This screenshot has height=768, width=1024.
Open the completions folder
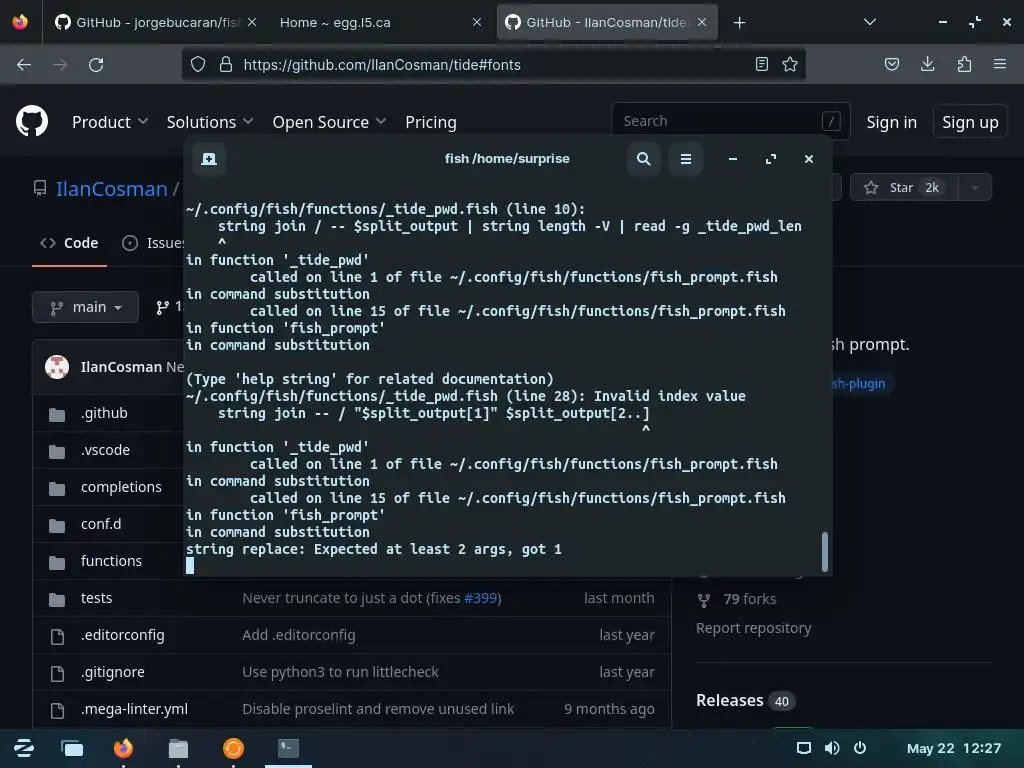coord(121,487)
